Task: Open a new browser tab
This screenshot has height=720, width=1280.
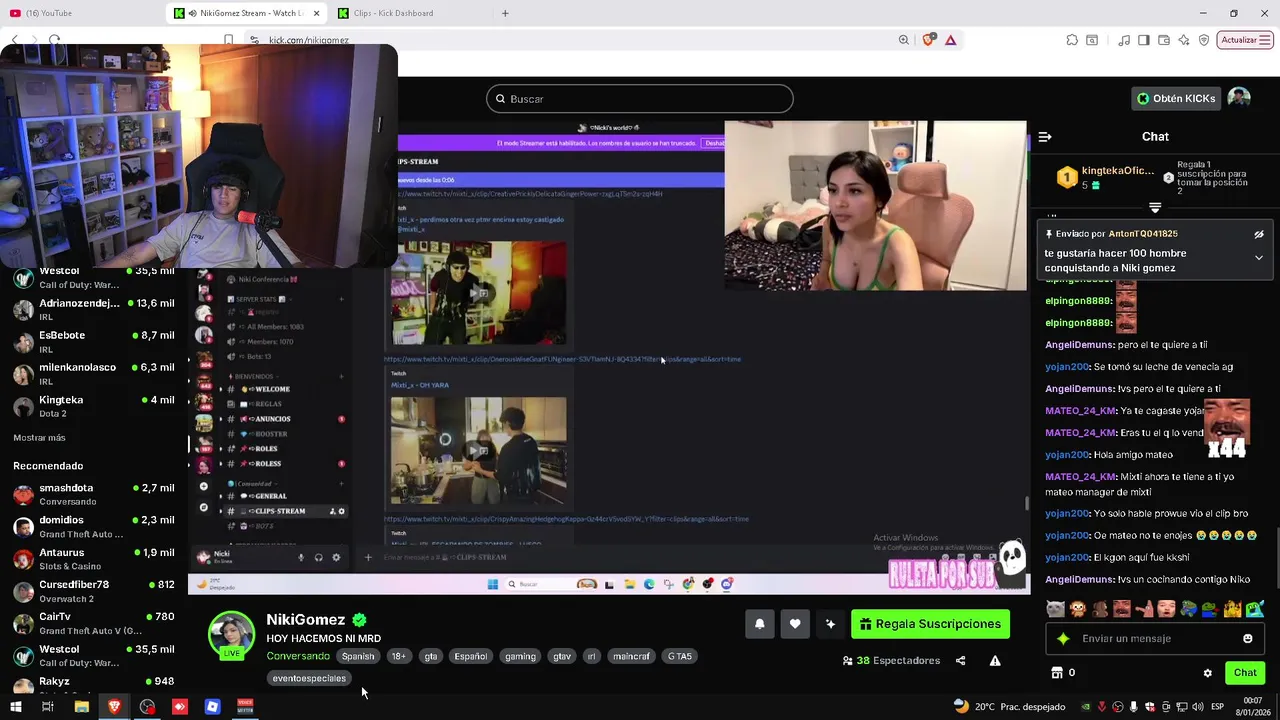Action: (x=505, y=13)
